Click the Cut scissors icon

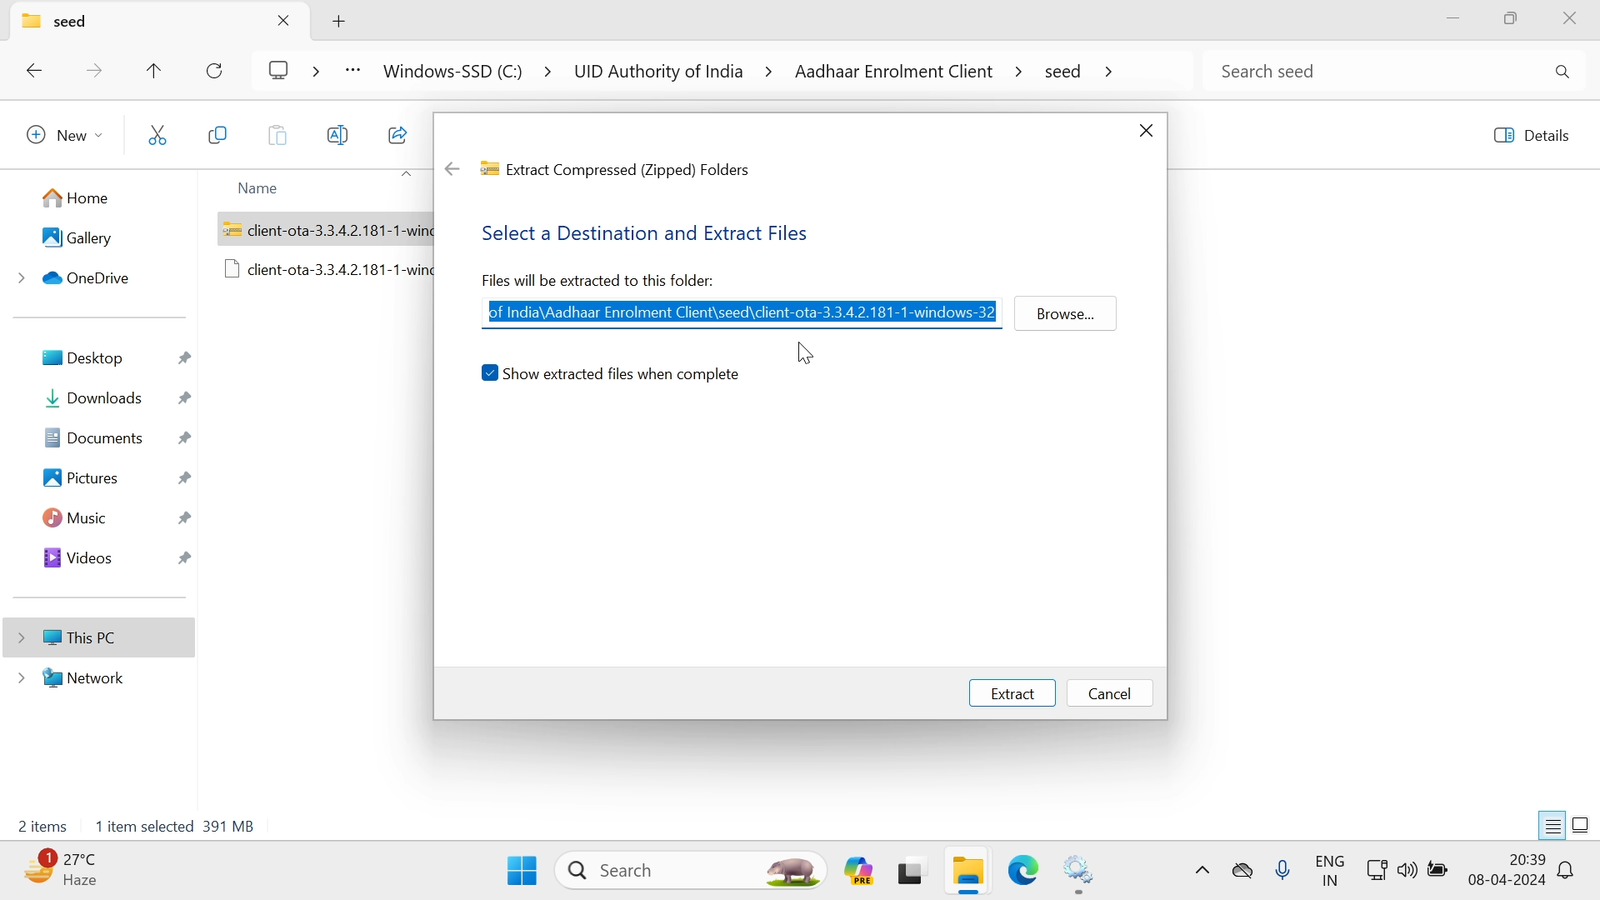(157, 135)
